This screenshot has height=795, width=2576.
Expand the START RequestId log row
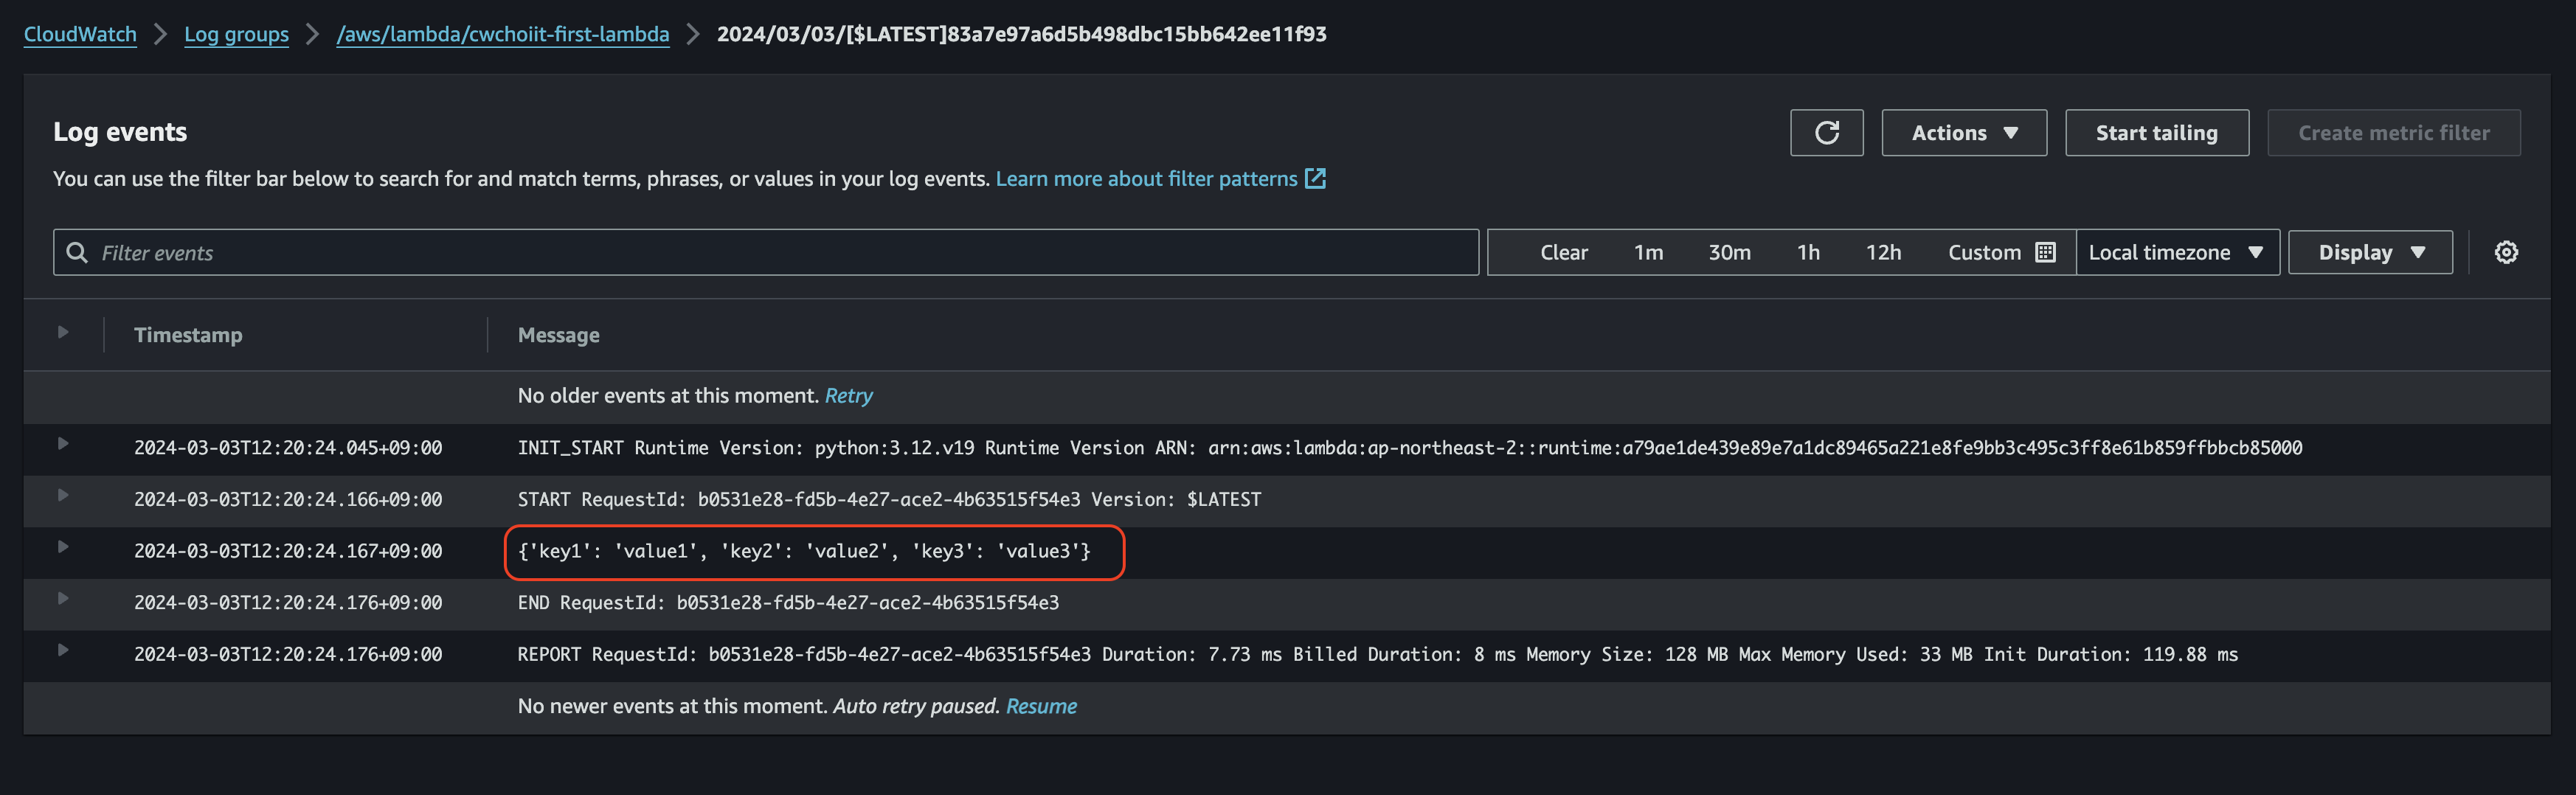click(x=63, y=495)
